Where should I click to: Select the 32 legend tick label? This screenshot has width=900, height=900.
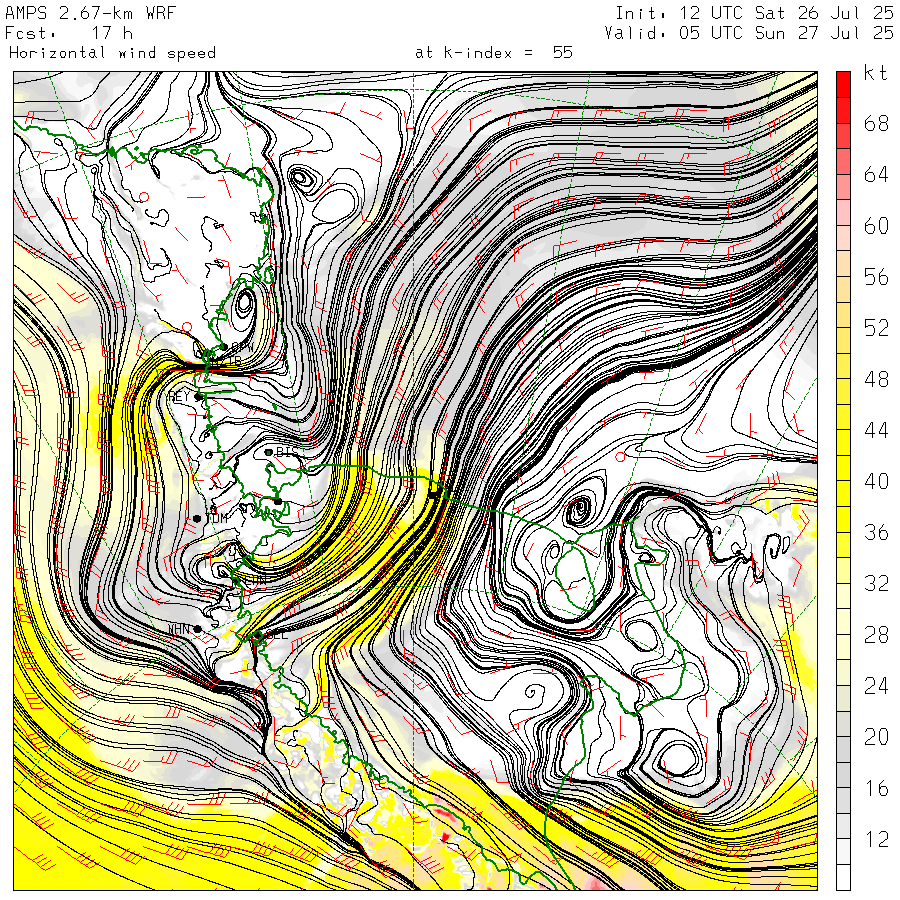(x=876, y=583)
